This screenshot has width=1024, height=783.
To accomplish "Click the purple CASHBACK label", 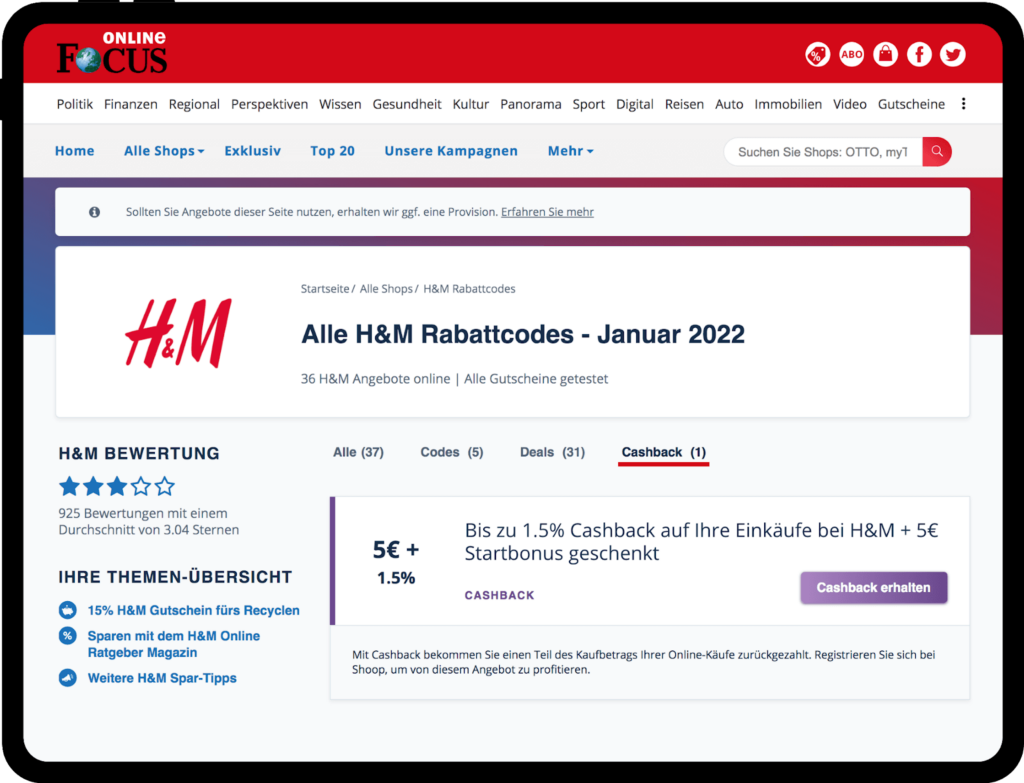I will click(500, 595).
